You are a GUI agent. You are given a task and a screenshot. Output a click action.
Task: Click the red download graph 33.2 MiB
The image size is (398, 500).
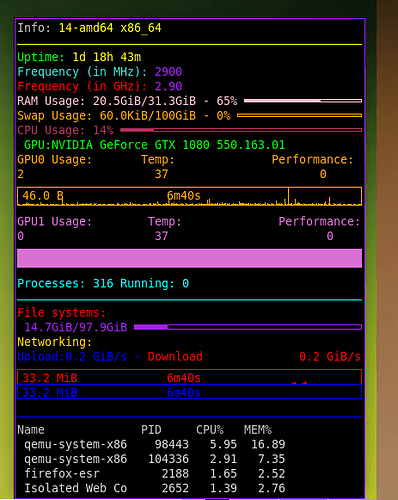point(189,377)
